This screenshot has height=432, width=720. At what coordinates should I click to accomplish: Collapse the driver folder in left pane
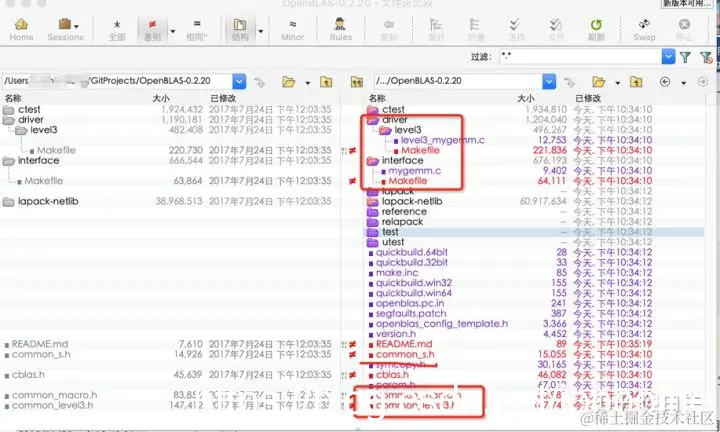pyautogui.click(x=8, y=120)
